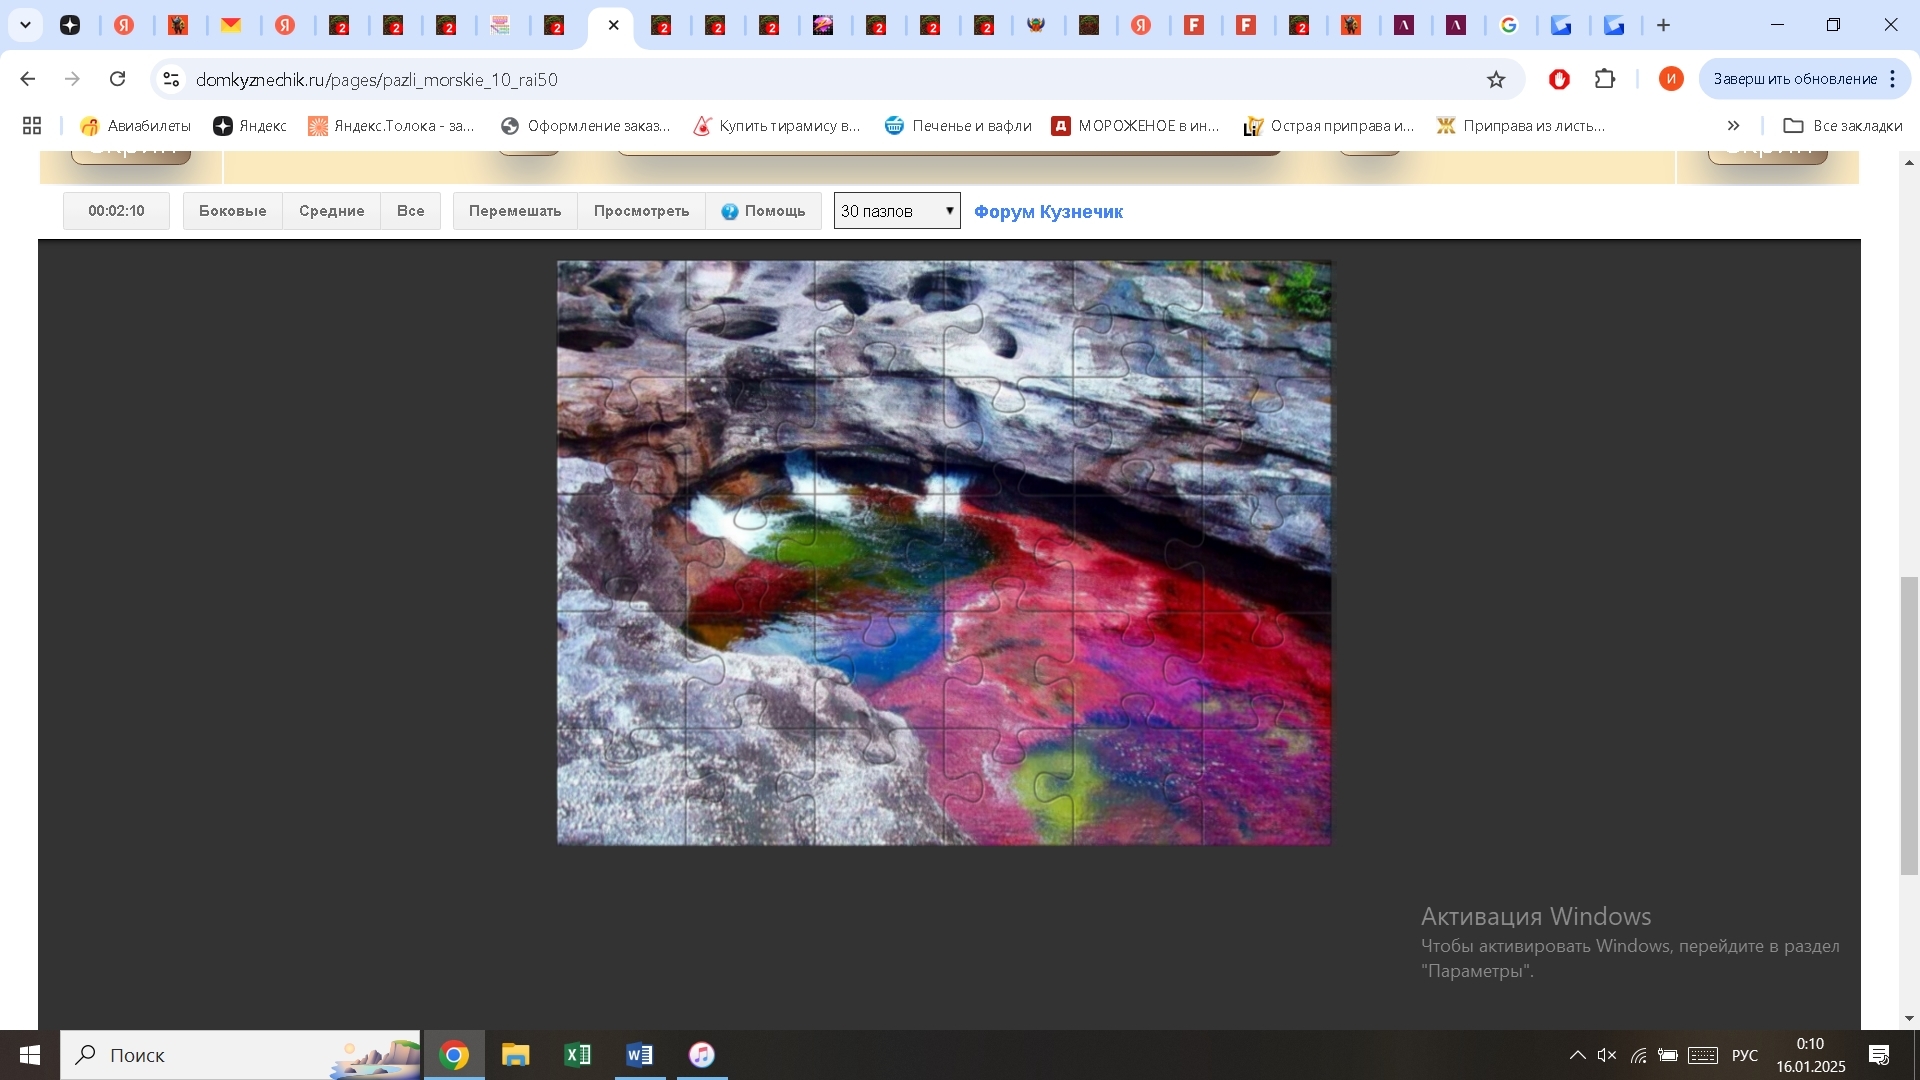Image resolution: width=1920 pixels, height=1080 pixels.
Task: Show only 'Боковые' edge pieces
Action: (233, 211)
